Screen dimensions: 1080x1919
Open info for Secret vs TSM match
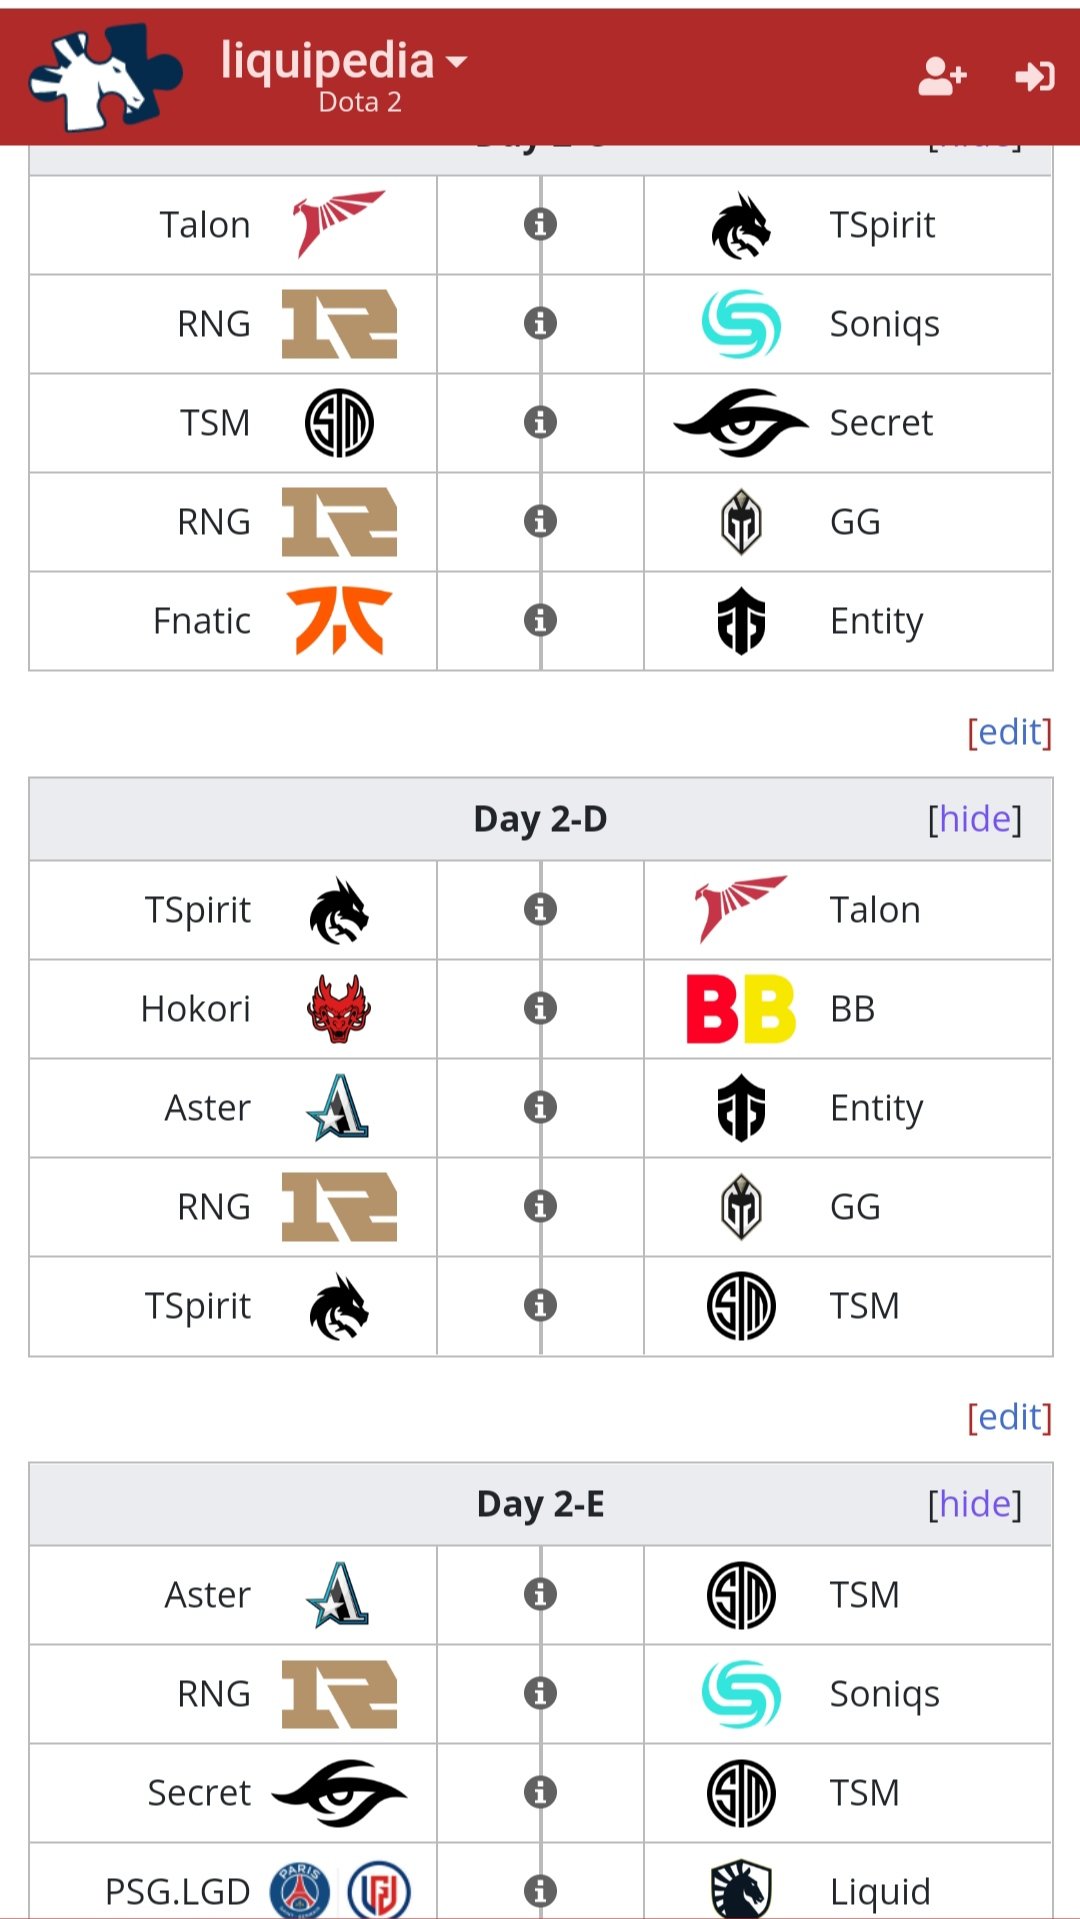[540, 1792]
